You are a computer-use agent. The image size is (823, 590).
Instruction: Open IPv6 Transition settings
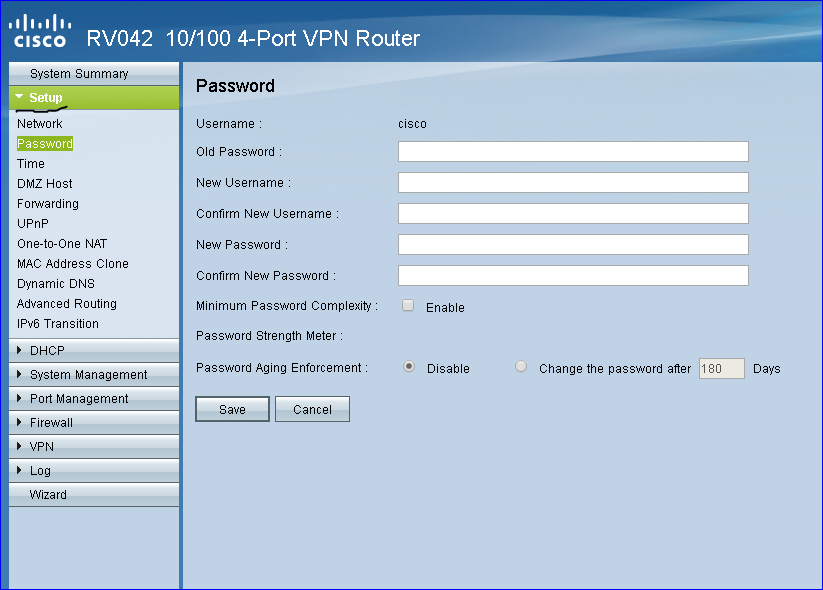[x=58, y=324]
